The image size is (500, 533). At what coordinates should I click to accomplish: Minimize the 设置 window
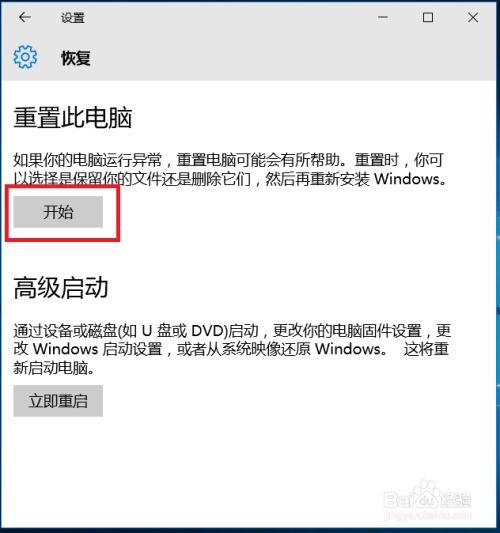383,17
